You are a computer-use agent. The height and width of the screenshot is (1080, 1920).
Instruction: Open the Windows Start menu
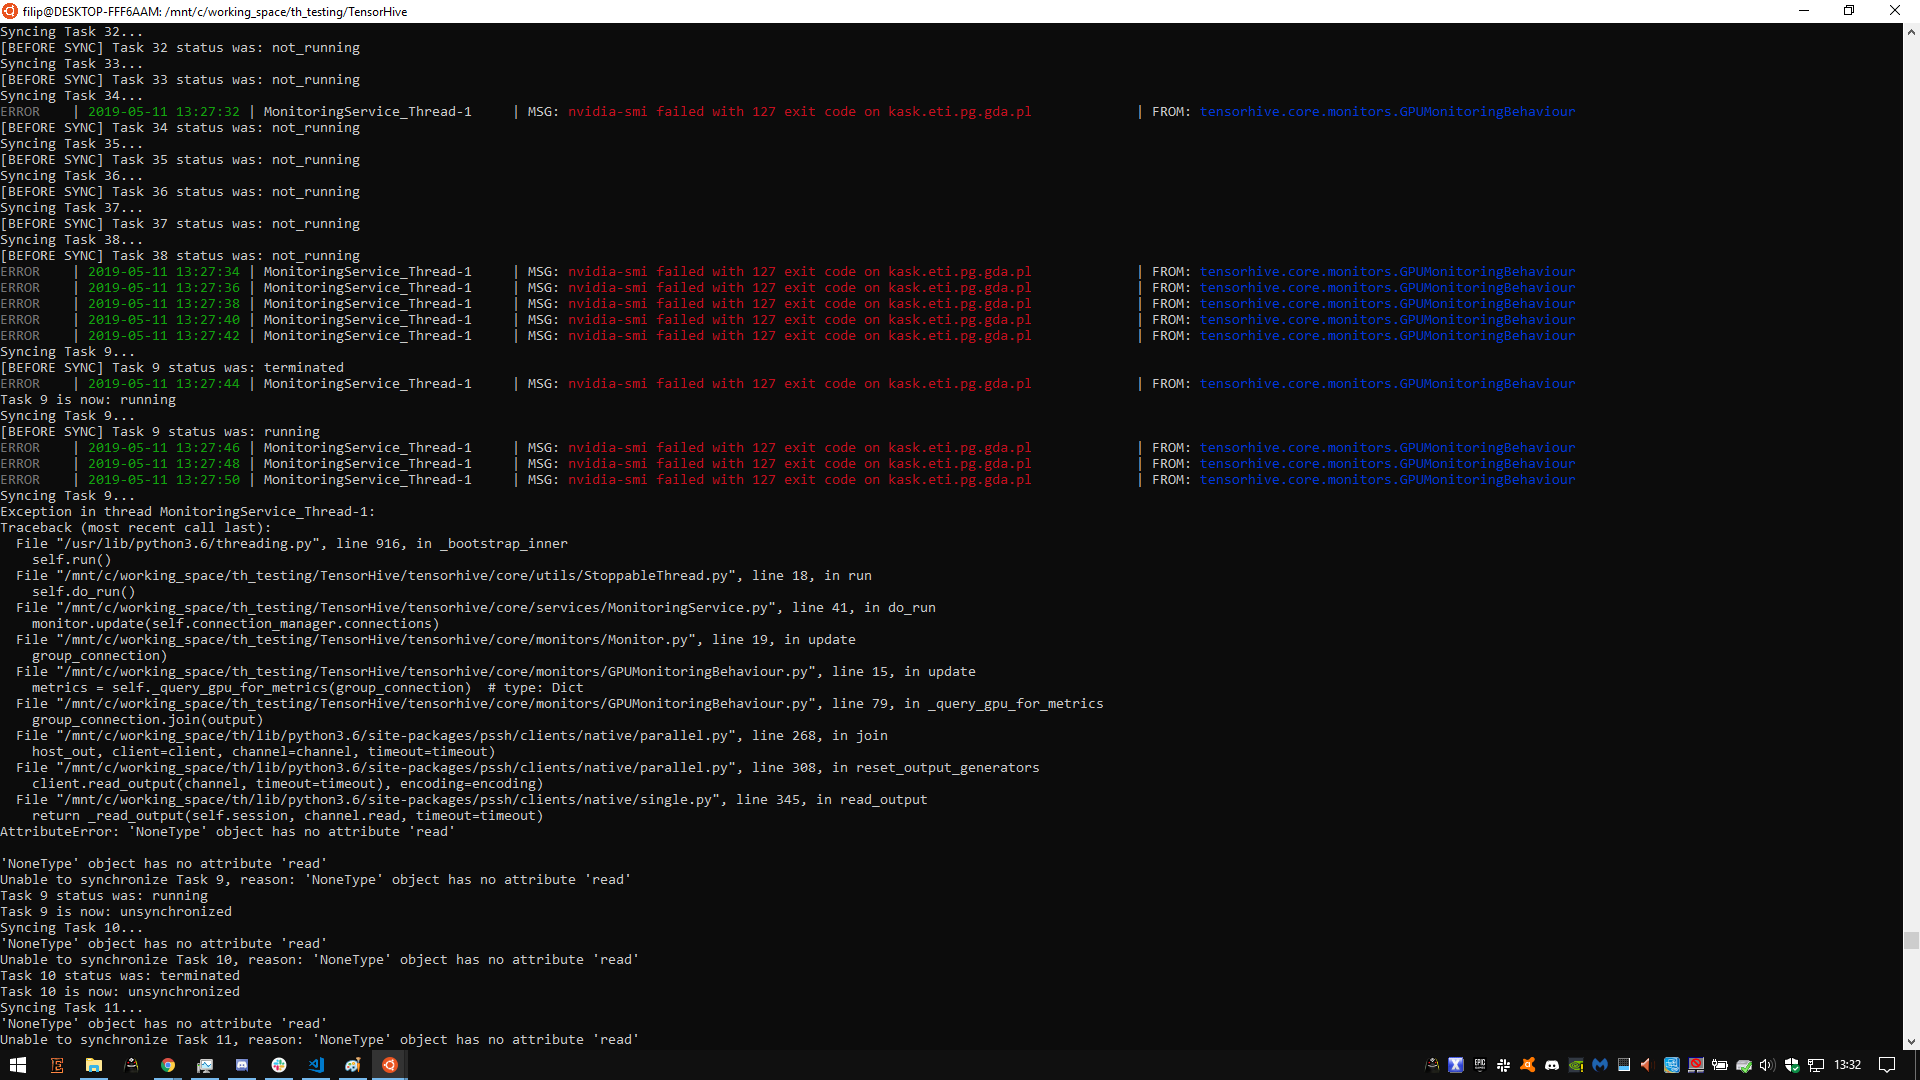[x=18, y=1065]
